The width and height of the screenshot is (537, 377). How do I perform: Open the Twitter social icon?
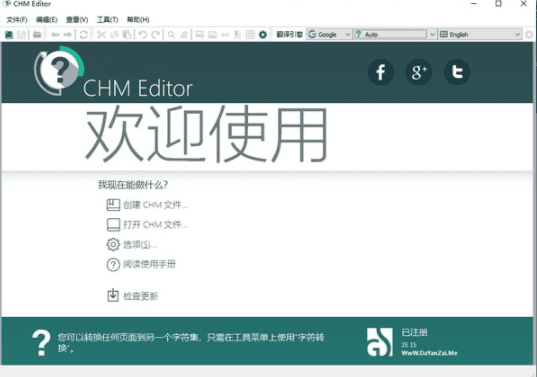[457, 72]
